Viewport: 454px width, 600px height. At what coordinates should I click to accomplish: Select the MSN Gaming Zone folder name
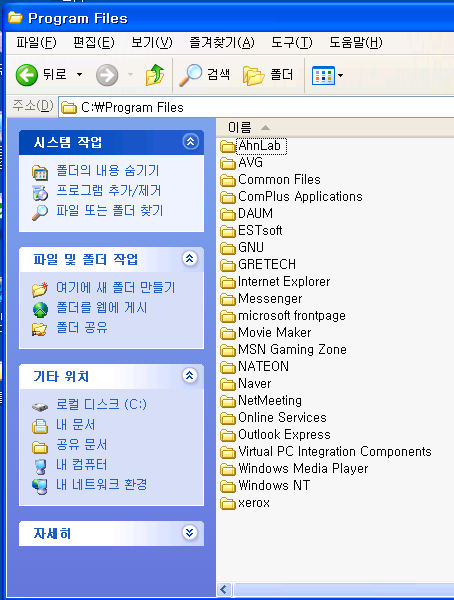pos(292,349)
